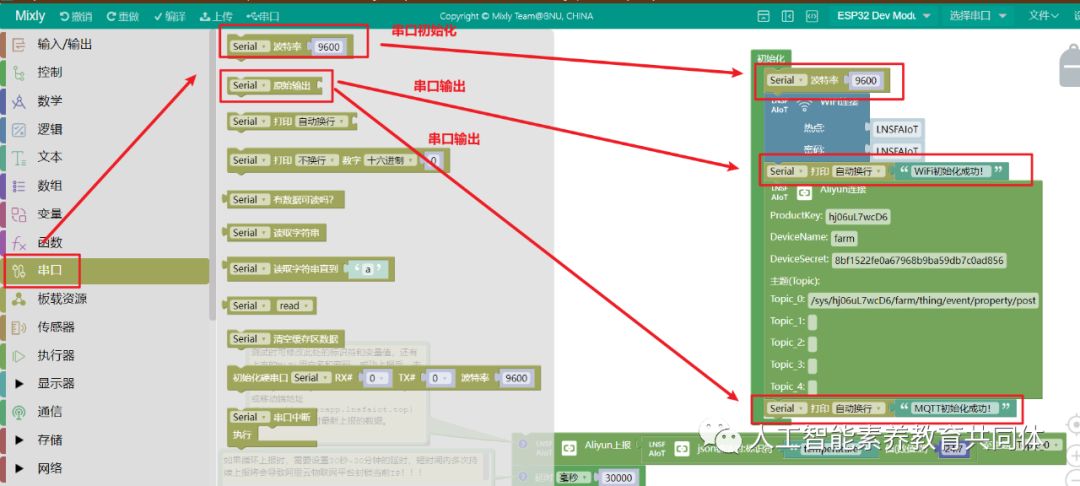Viewport: 1080px width, 486px height.
Task: Click the Mixly logo
Action: (30, 15)
